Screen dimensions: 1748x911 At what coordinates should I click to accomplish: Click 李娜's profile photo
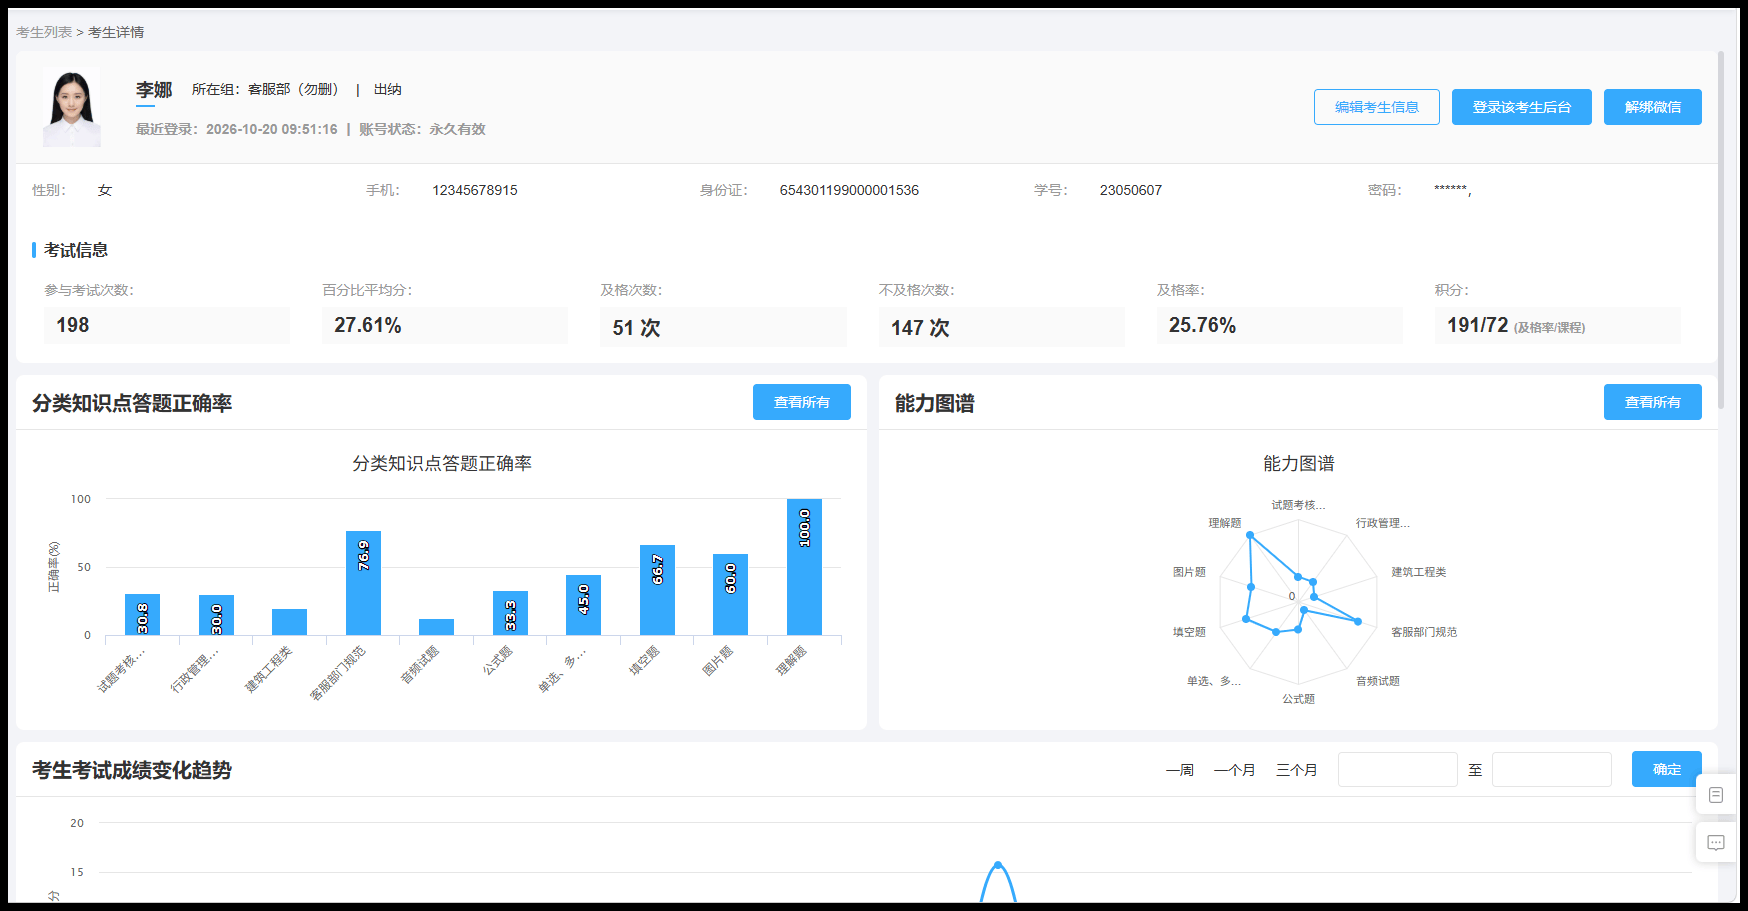click(x=71, y=107)
